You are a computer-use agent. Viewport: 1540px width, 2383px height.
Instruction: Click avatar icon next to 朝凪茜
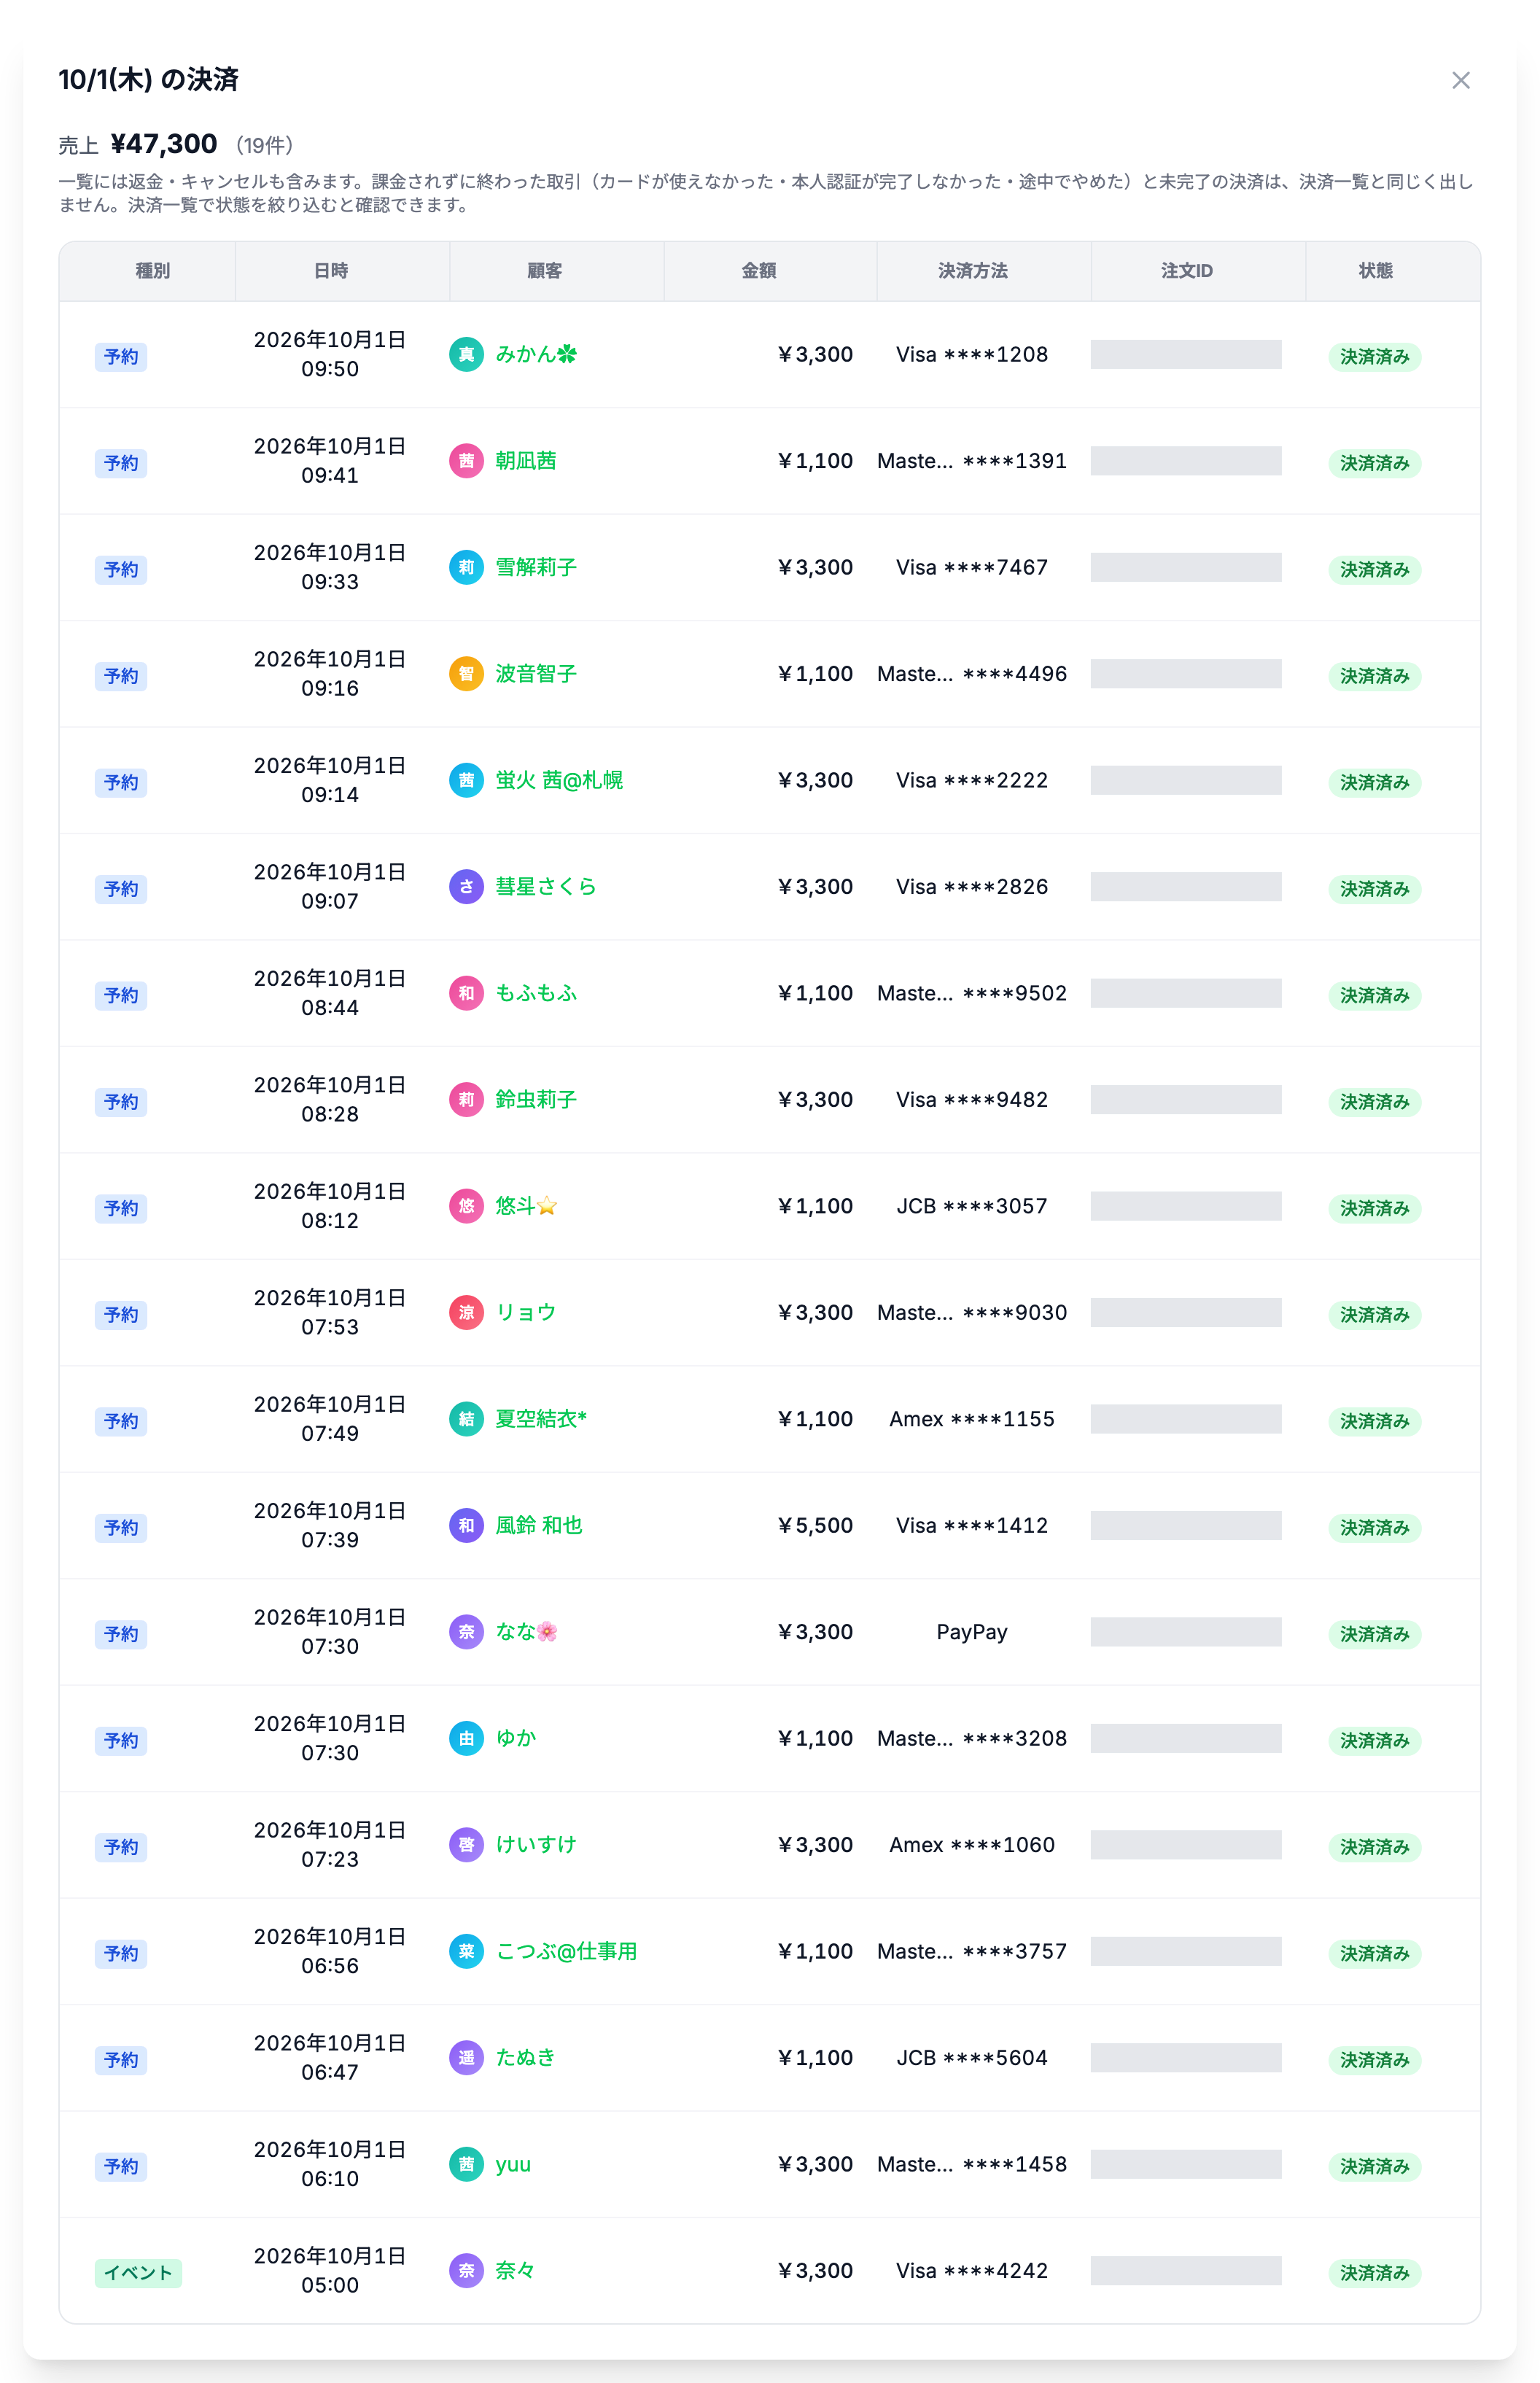coord(466,461)
